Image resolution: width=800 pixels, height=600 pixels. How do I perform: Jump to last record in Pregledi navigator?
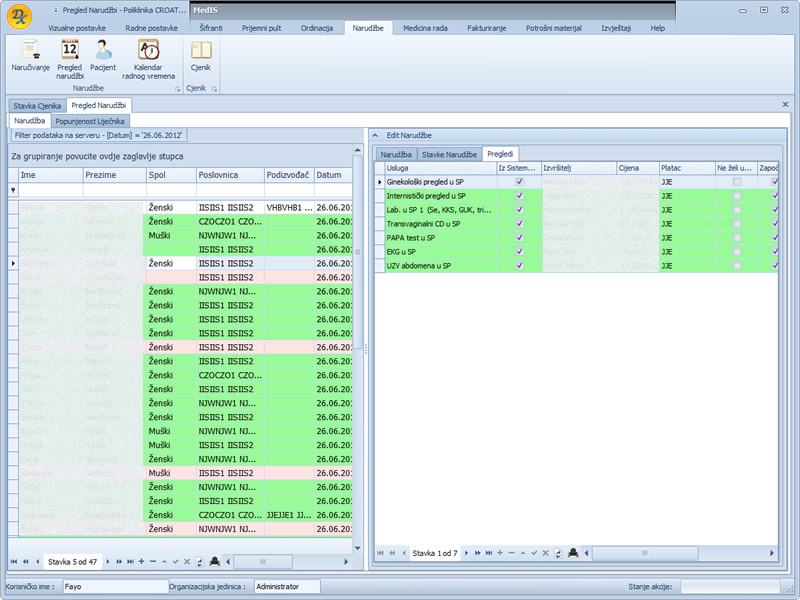489,553
